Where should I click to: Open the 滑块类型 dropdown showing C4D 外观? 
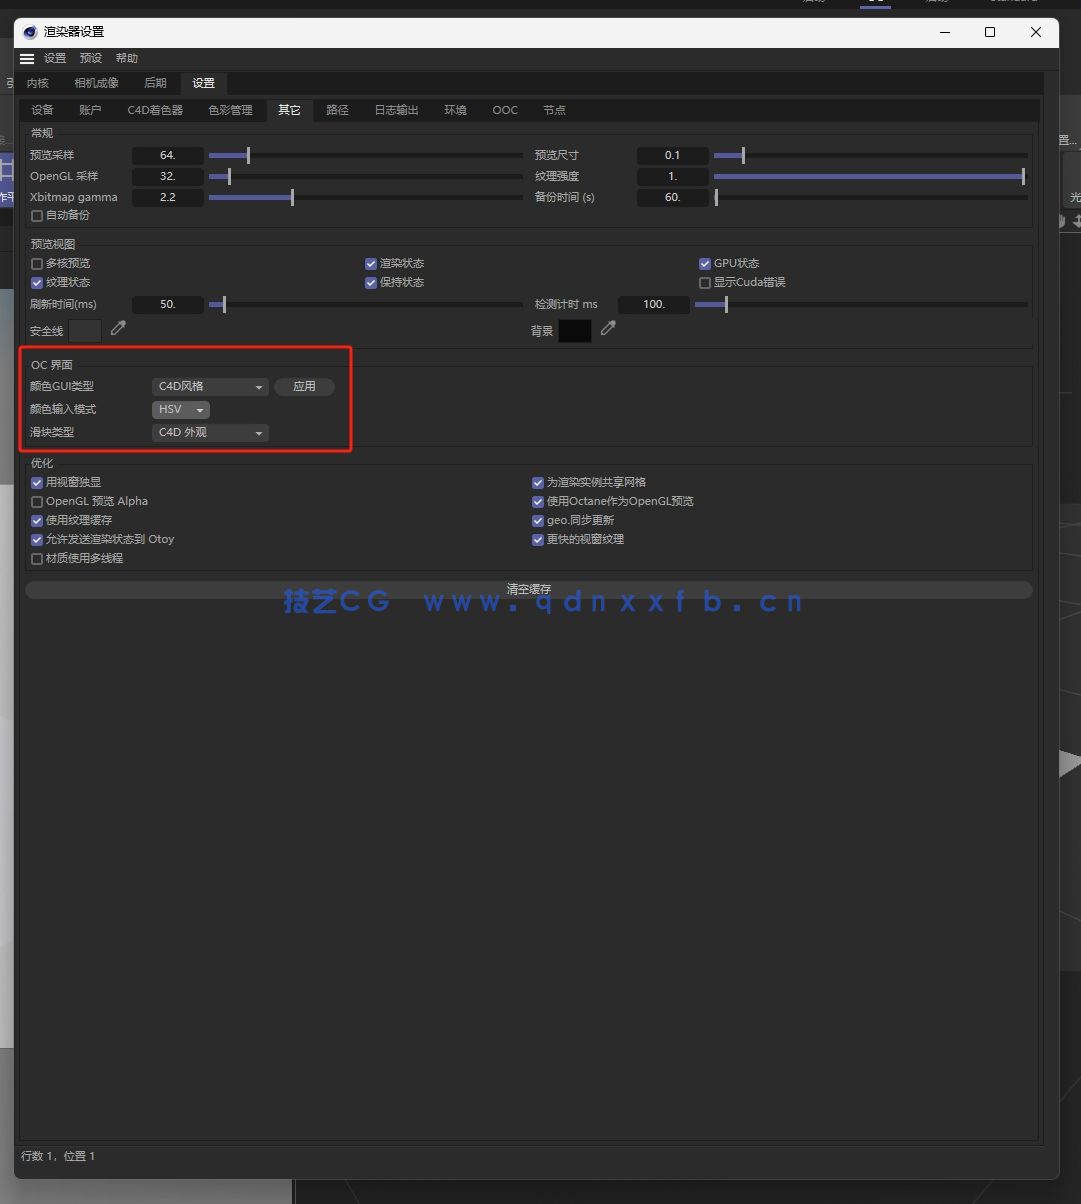[x=210, y=432]
